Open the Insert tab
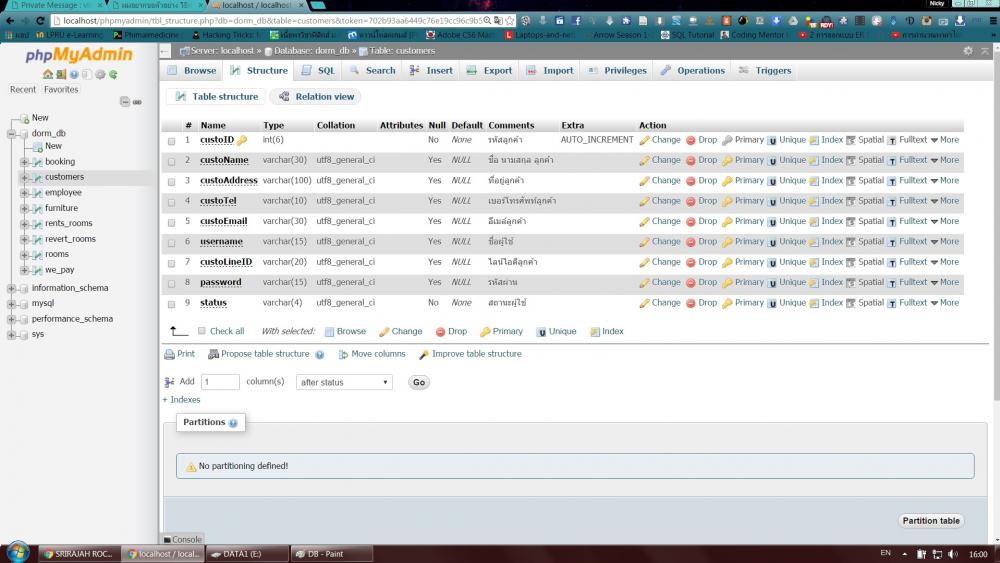Viewport: 1000px width, 563px height. [x=432, y=71]
